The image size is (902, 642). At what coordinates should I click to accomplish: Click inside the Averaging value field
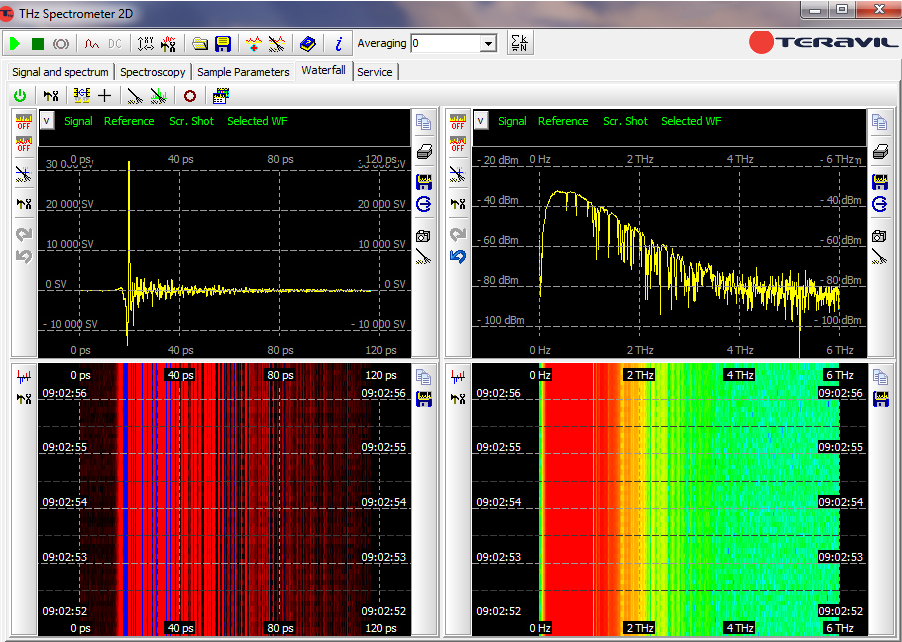(445, 44)
